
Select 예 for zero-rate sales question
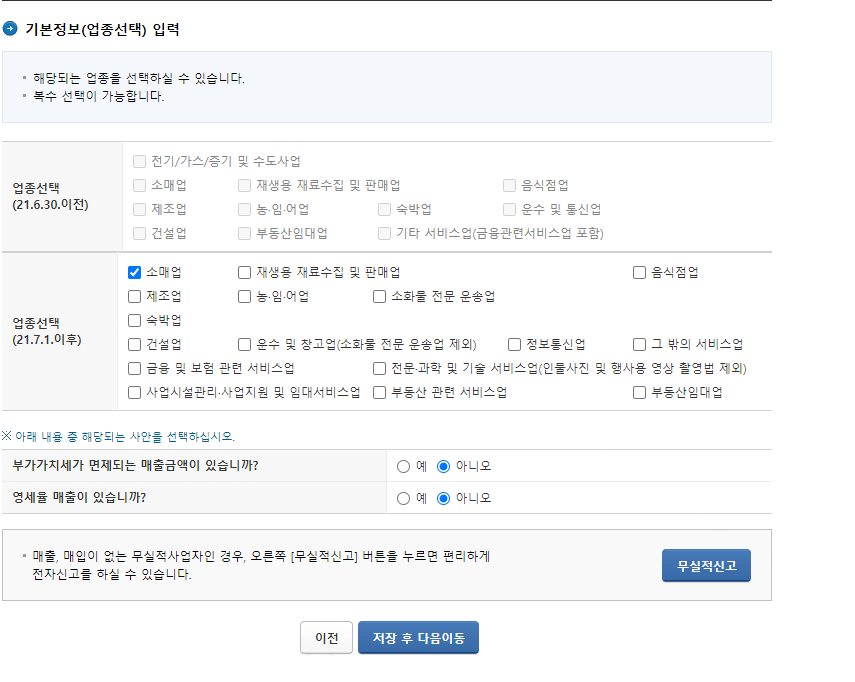404,497
